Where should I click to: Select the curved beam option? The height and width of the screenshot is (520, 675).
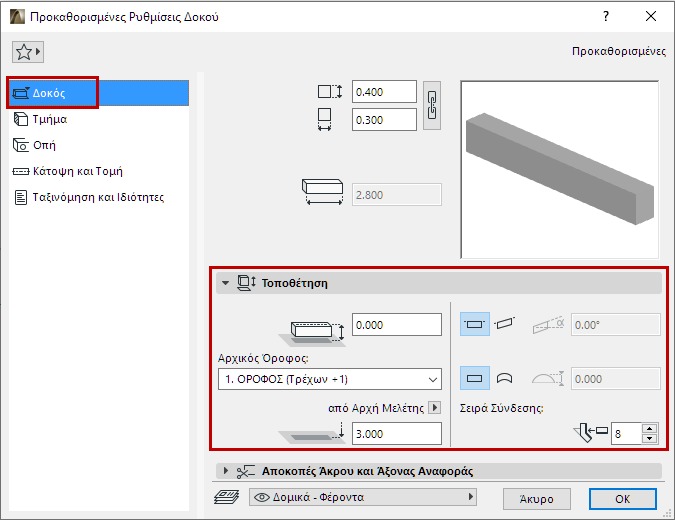504,378
